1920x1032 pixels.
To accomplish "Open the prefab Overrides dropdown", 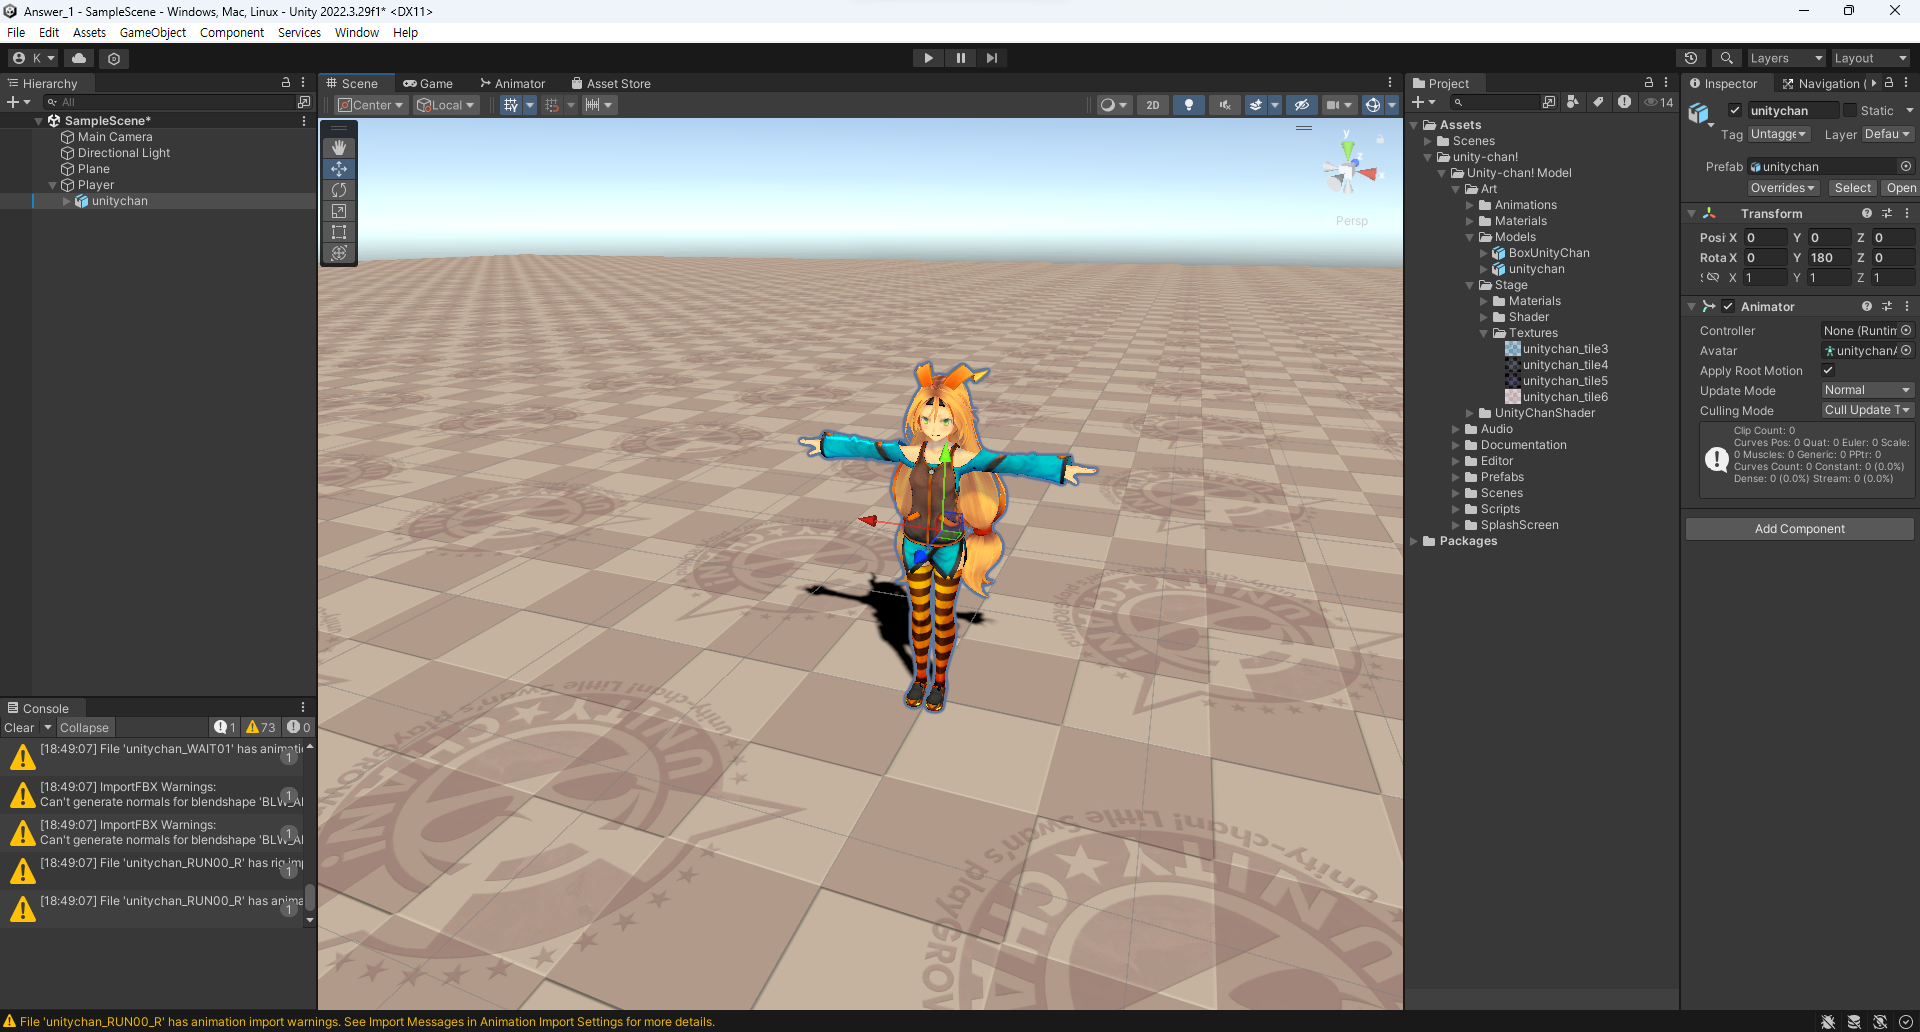I will pos(1782,188).
